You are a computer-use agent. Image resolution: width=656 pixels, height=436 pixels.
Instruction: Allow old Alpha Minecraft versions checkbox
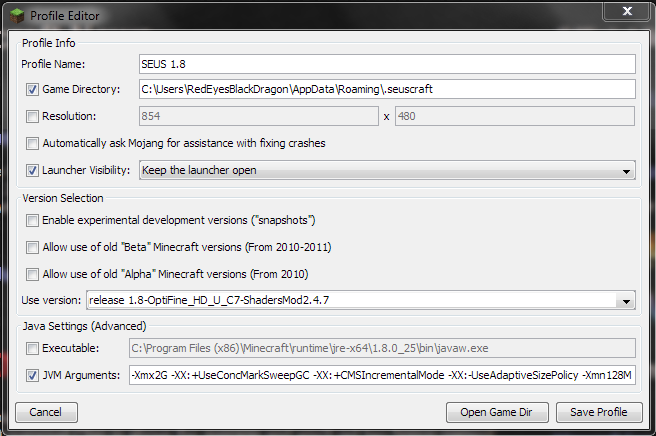tap(32, 274)
